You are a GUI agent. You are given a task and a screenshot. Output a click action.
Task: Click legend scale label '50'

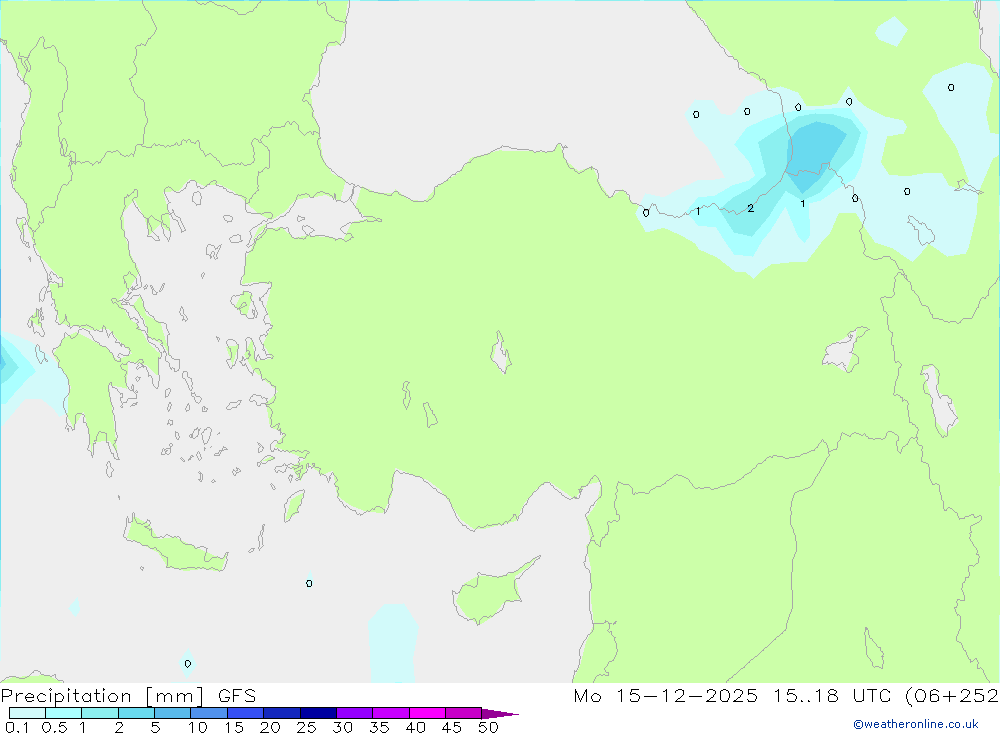[488, 727]
